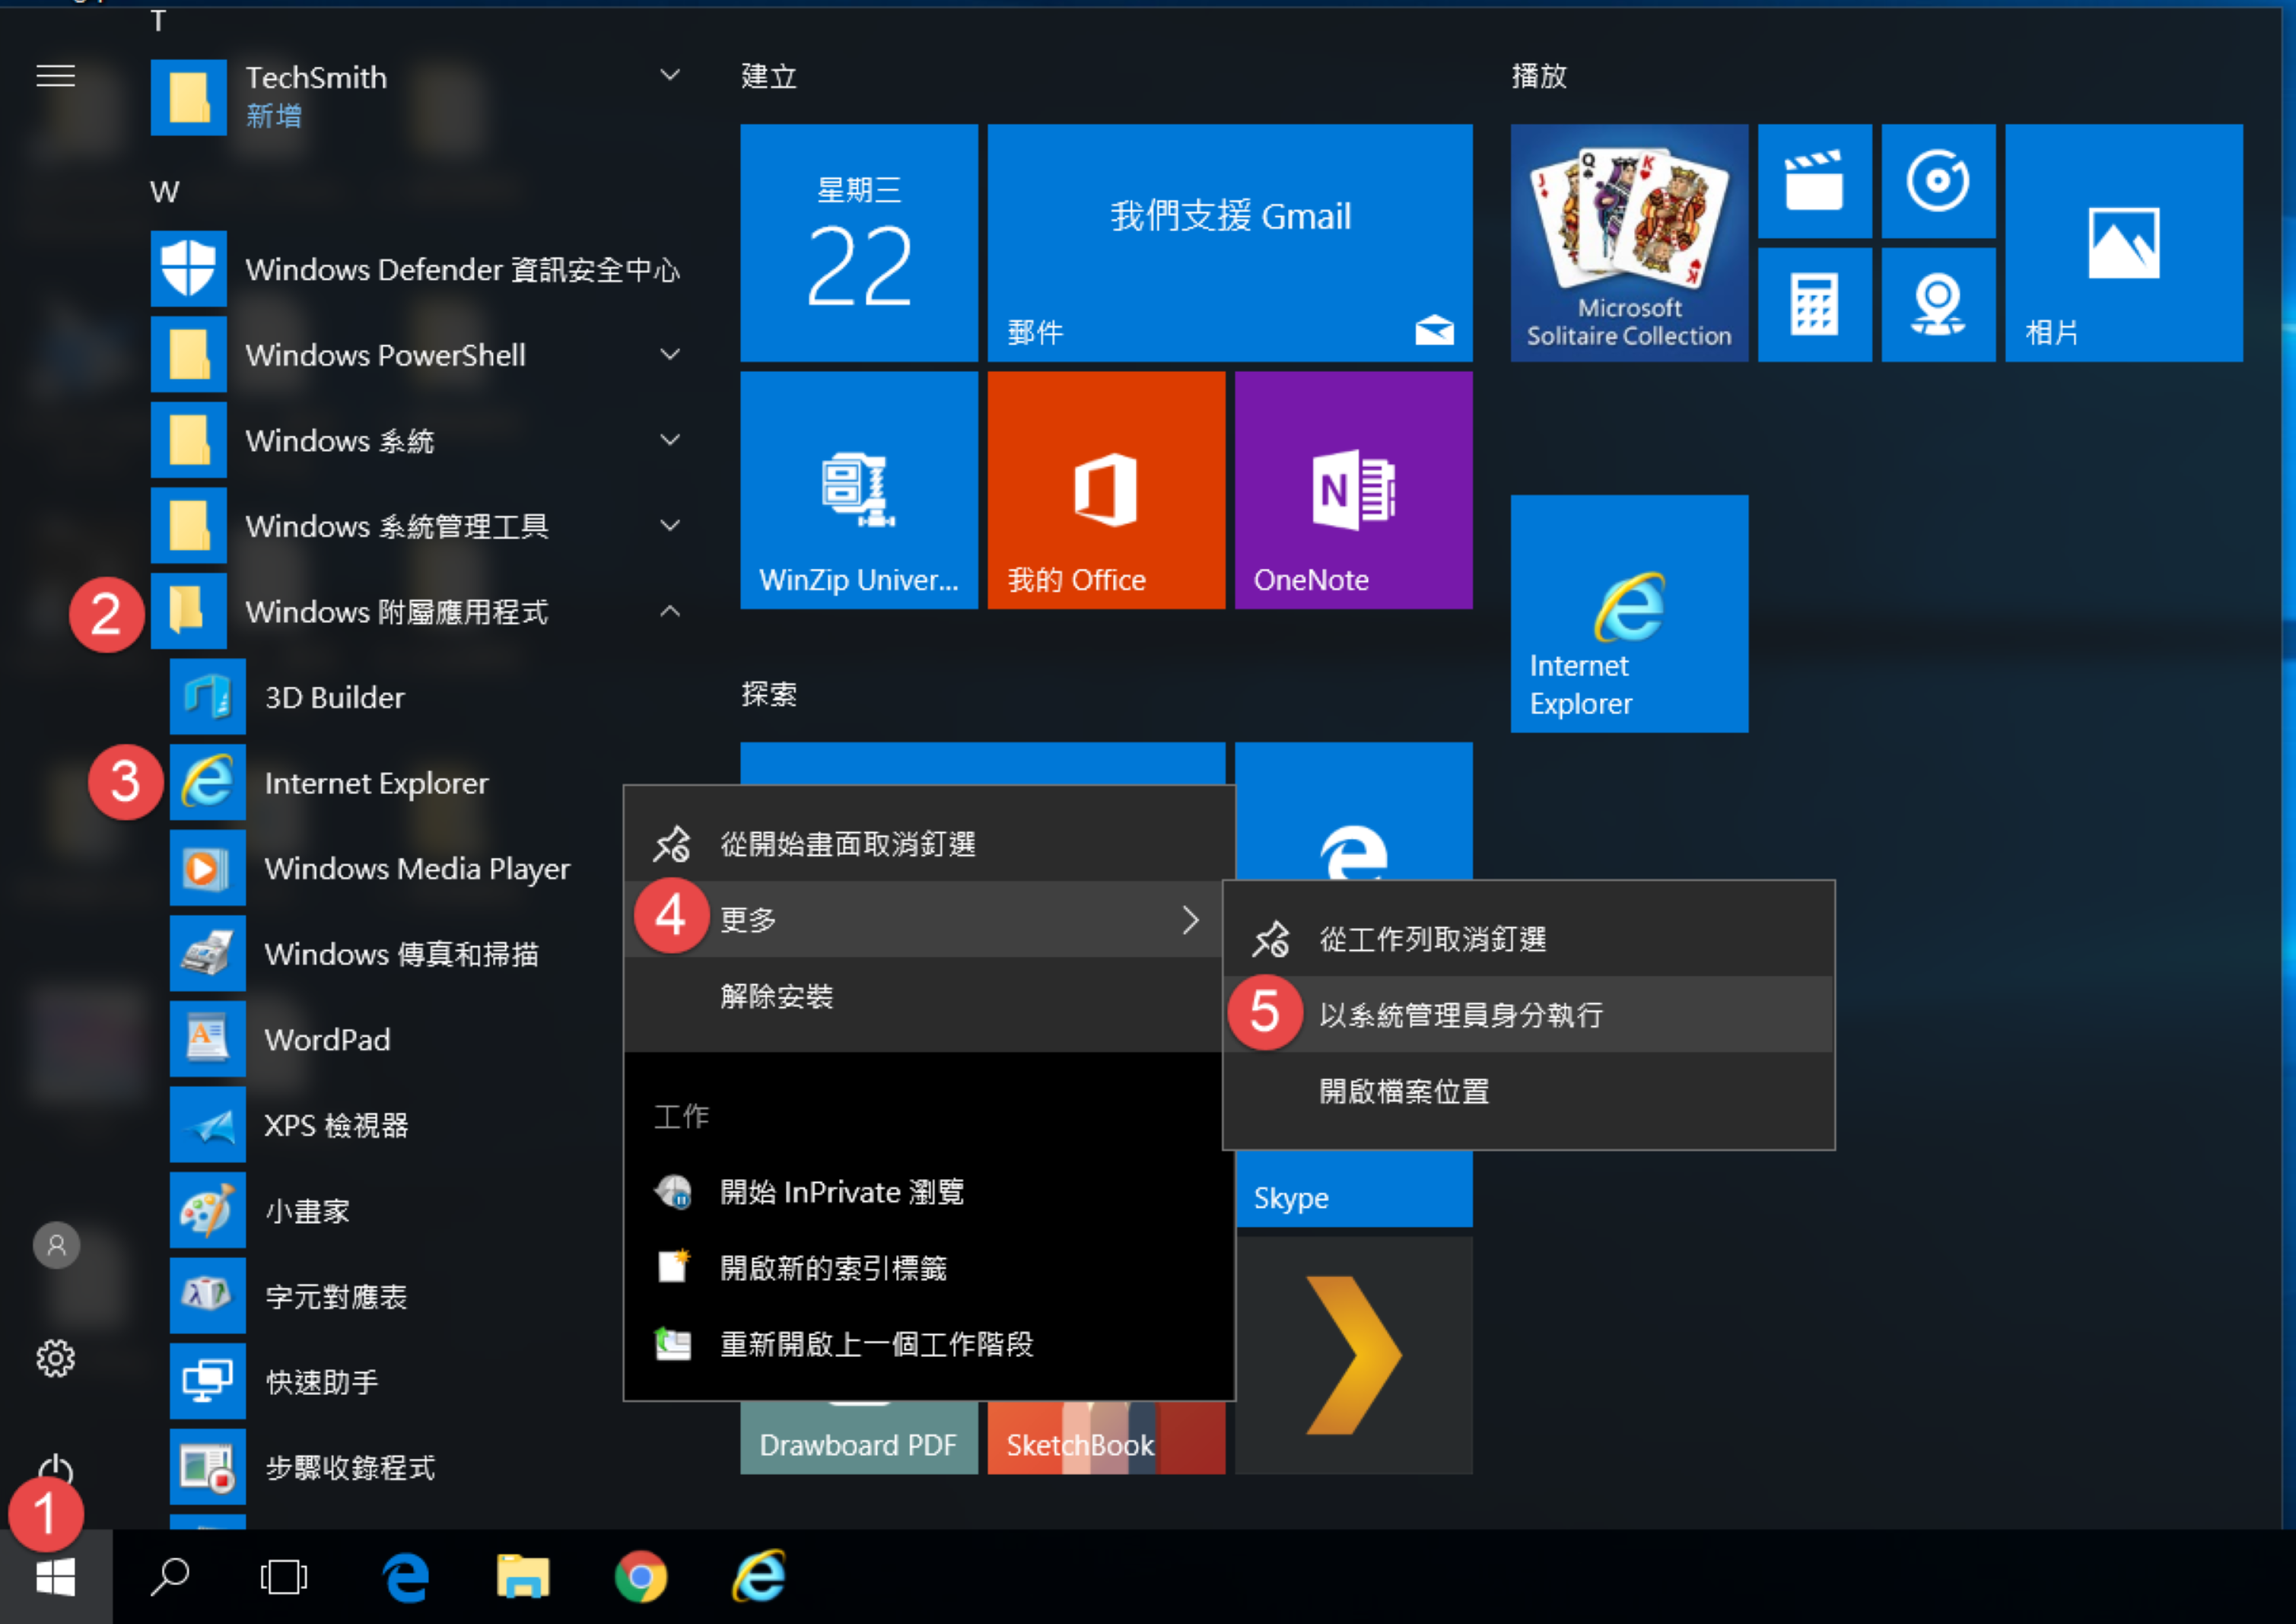Viewport: 2296px width, 1624px height.
Task: Choose 解除安裝 from the context menu
Action: coord(929,996)
